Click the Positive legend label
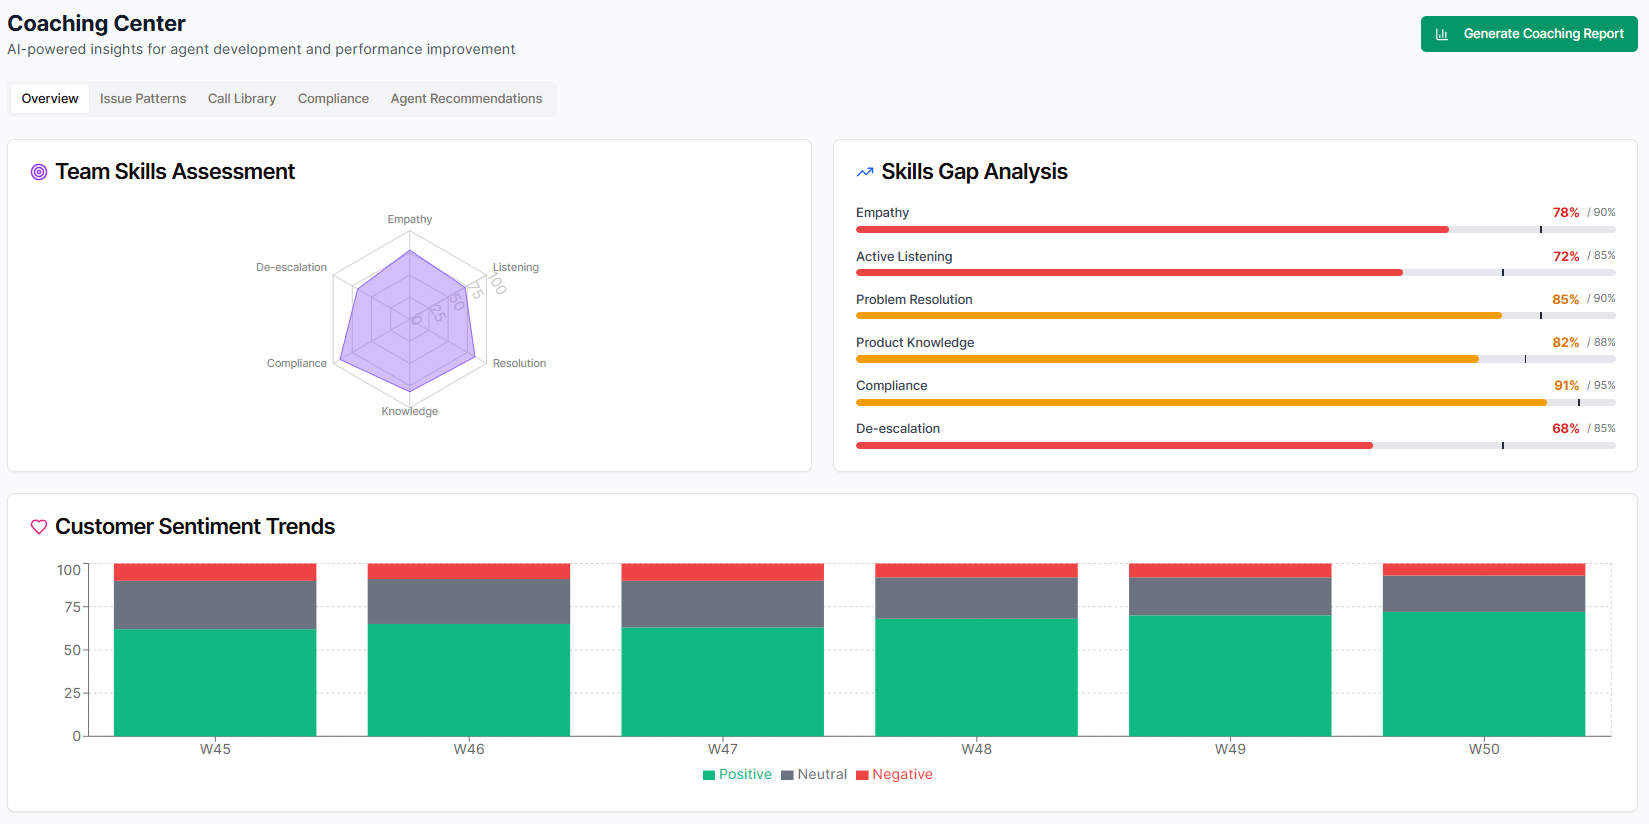Screen dimensions: 1649x824 coord(745,775)
